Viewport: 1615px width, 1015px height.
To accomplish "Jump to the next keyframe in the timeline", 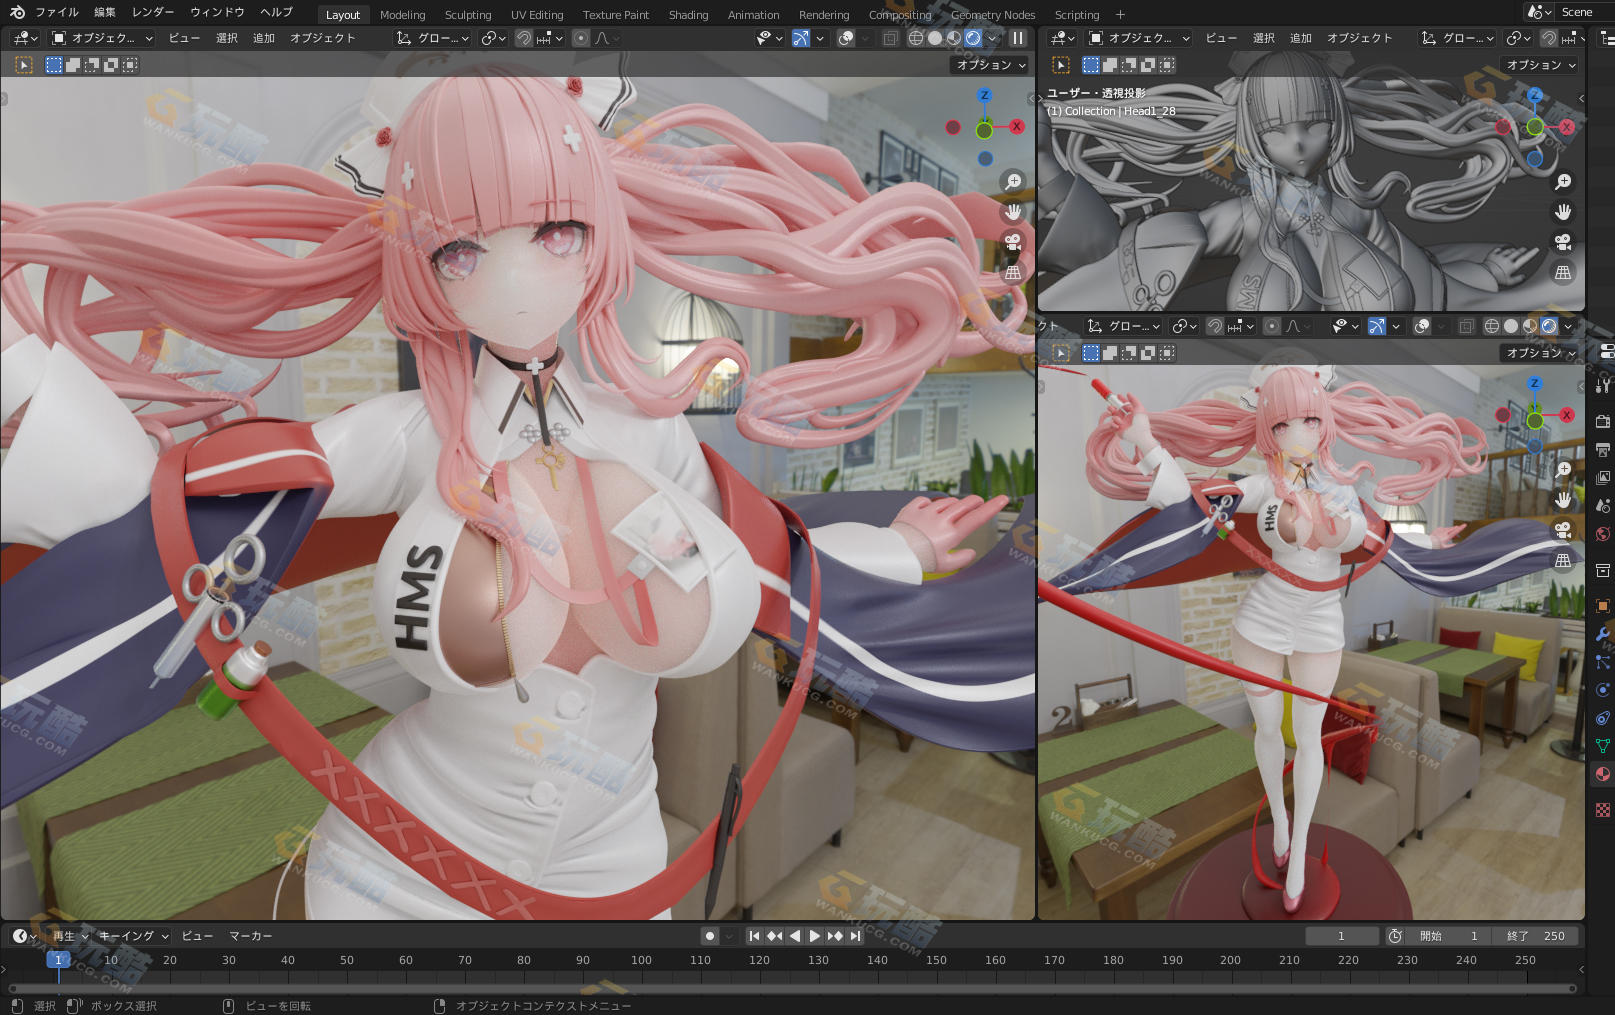I will click(835, 936).
